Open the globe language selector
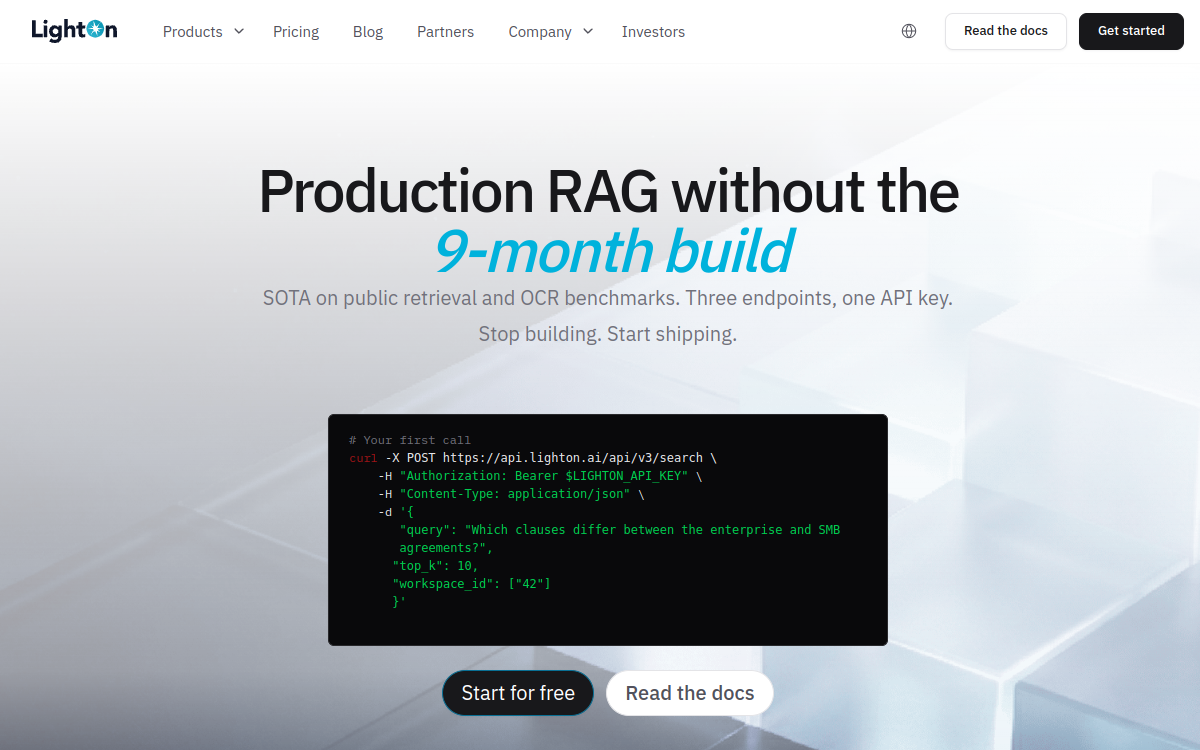 click(909, 31)
